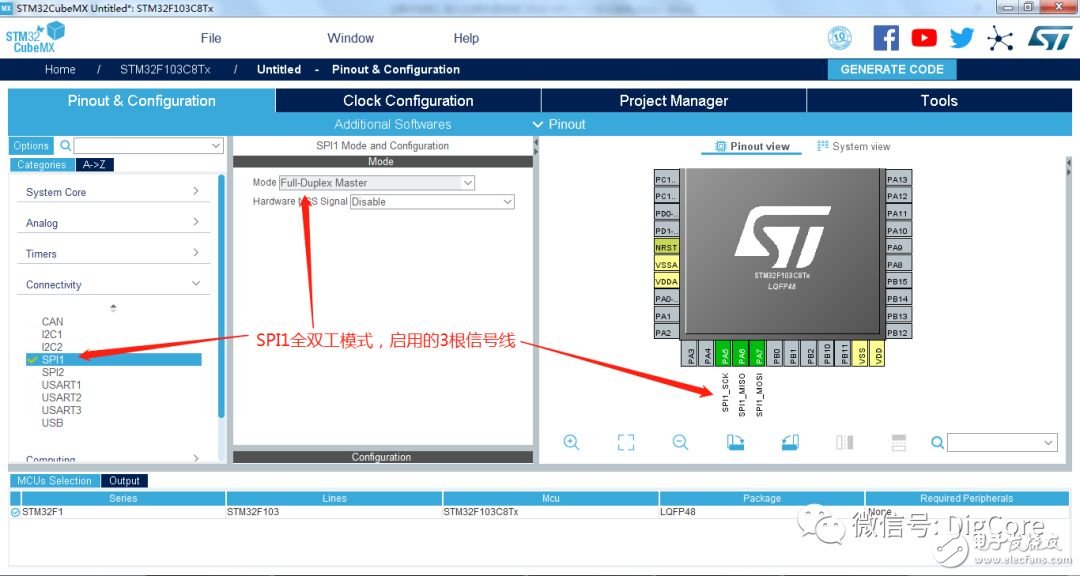Image resolution: width=1080 pixels, height=576 pixels.
Task: Switch to Tools tab
Action: click(x=939, y=101)
